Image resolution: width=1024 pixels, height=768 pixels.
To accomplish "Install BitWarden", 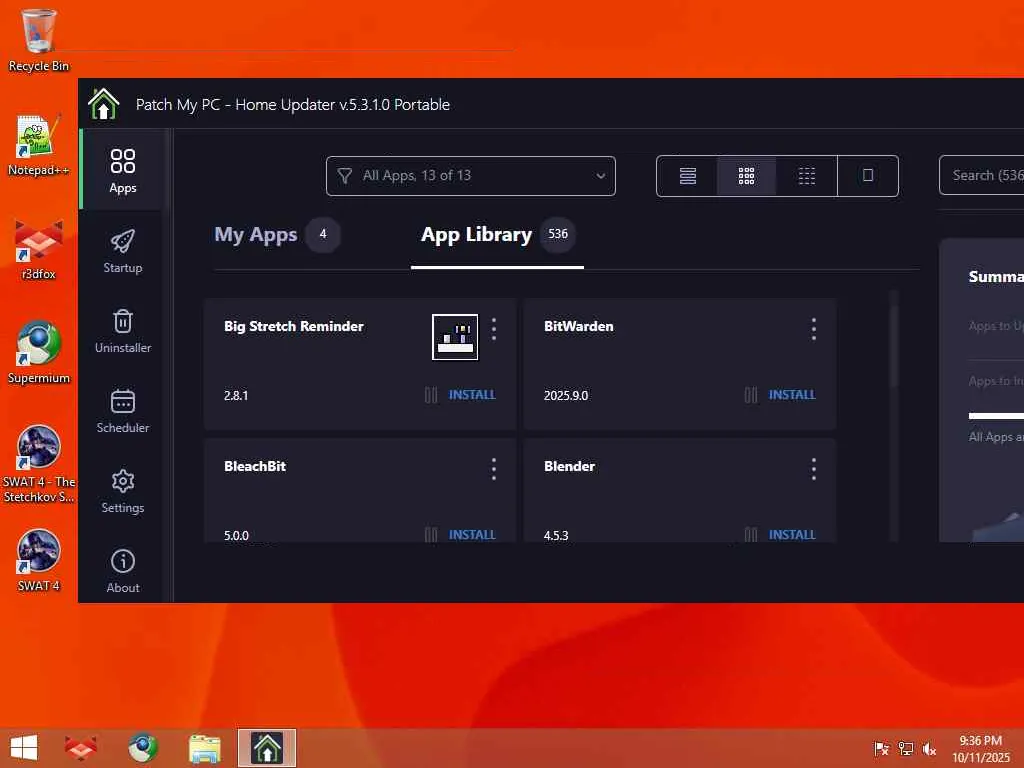I will point(792,394).
